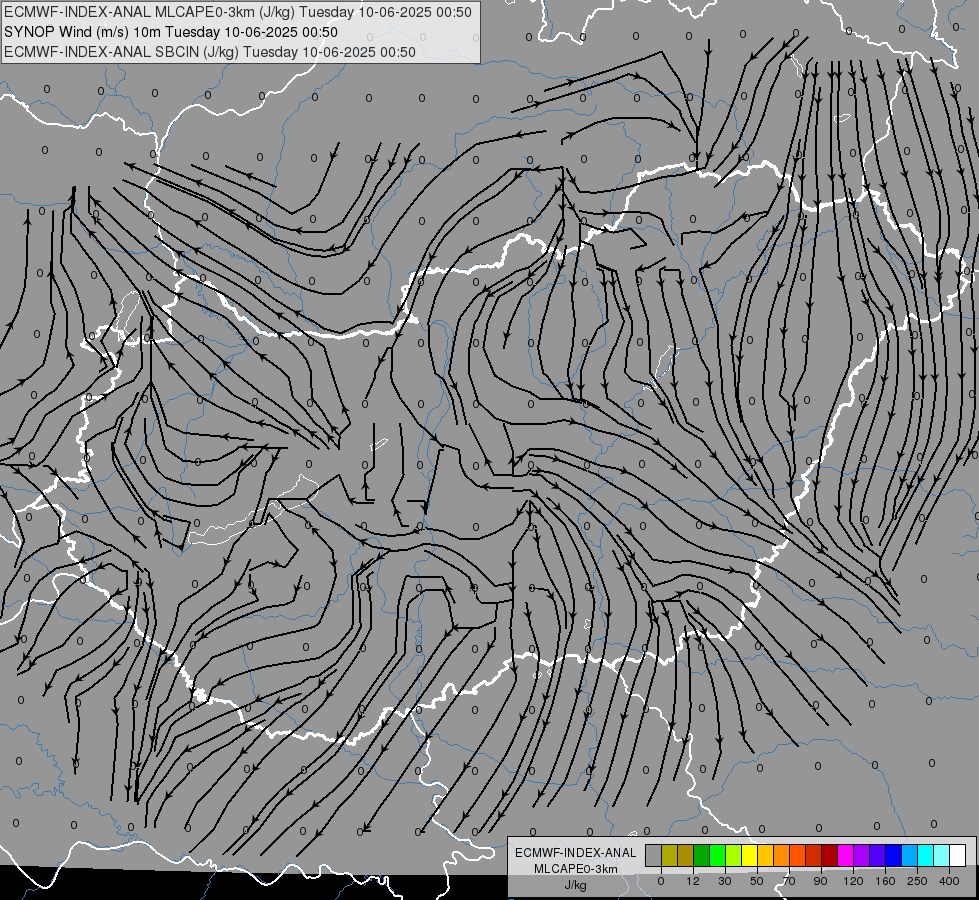Click the 'ECMWF-INDEX-ANAL' heading in the legend

pos(576,853)
